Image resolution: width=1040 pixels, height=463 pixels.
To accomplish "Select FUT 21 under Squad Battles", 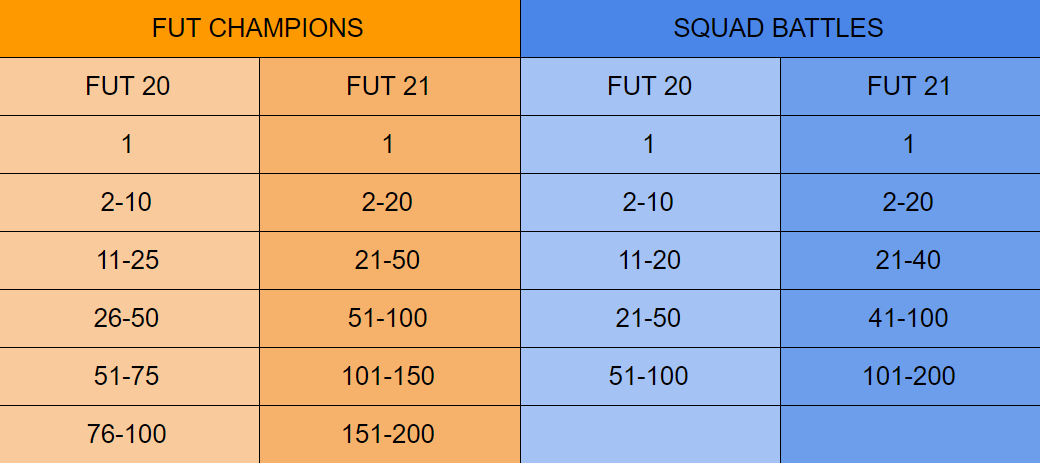I will (x=910, y=87).
